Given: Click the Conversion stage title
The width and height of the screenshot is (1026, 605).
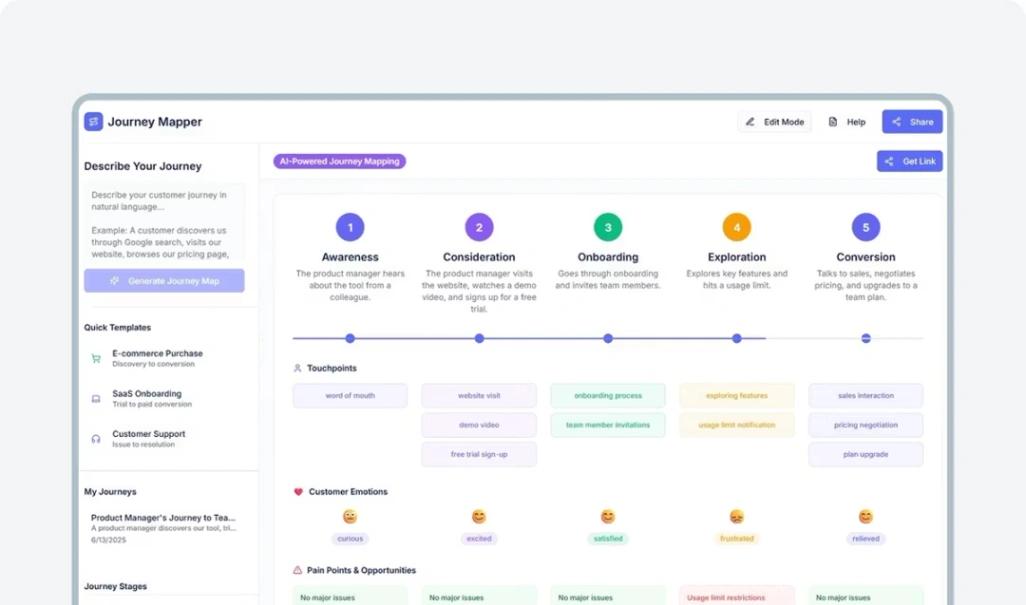Looking at the screenshot, I should pos(866,257).
